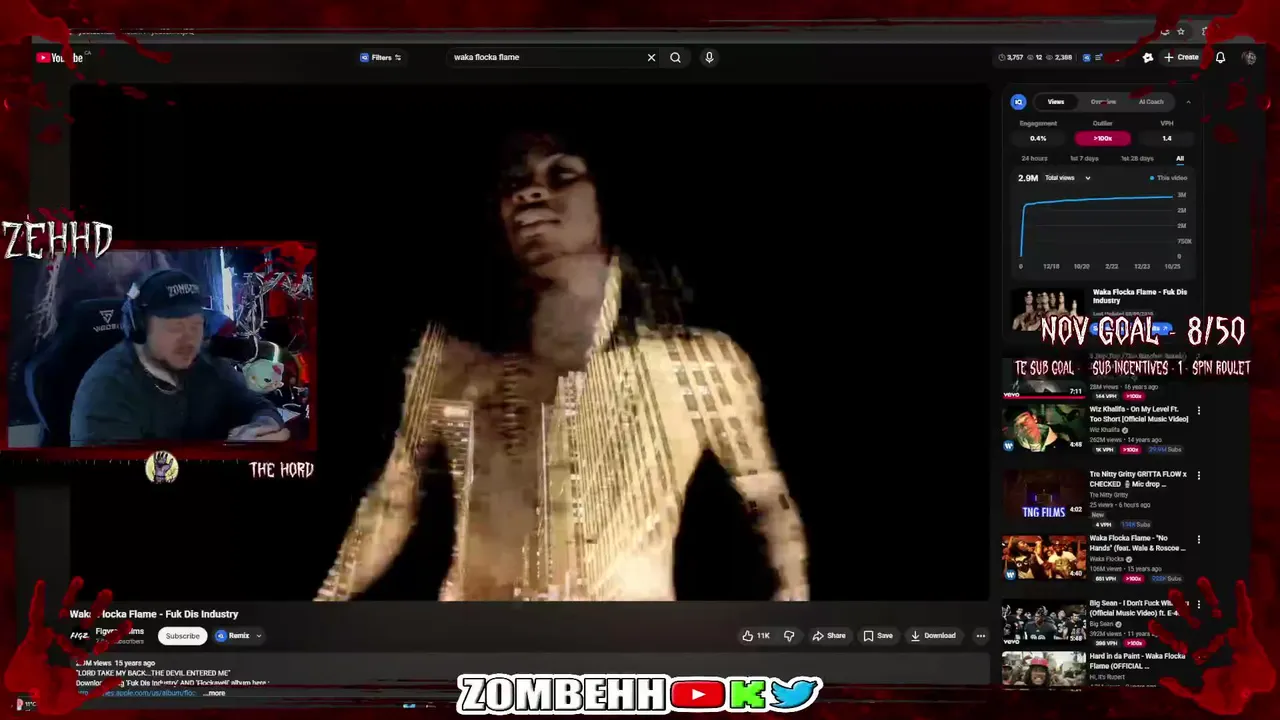Image resolution: width=1280 pixels, height=720 pixels.
Task: Select the 1st 7 days range
Action: click(x=1084, y=158)
